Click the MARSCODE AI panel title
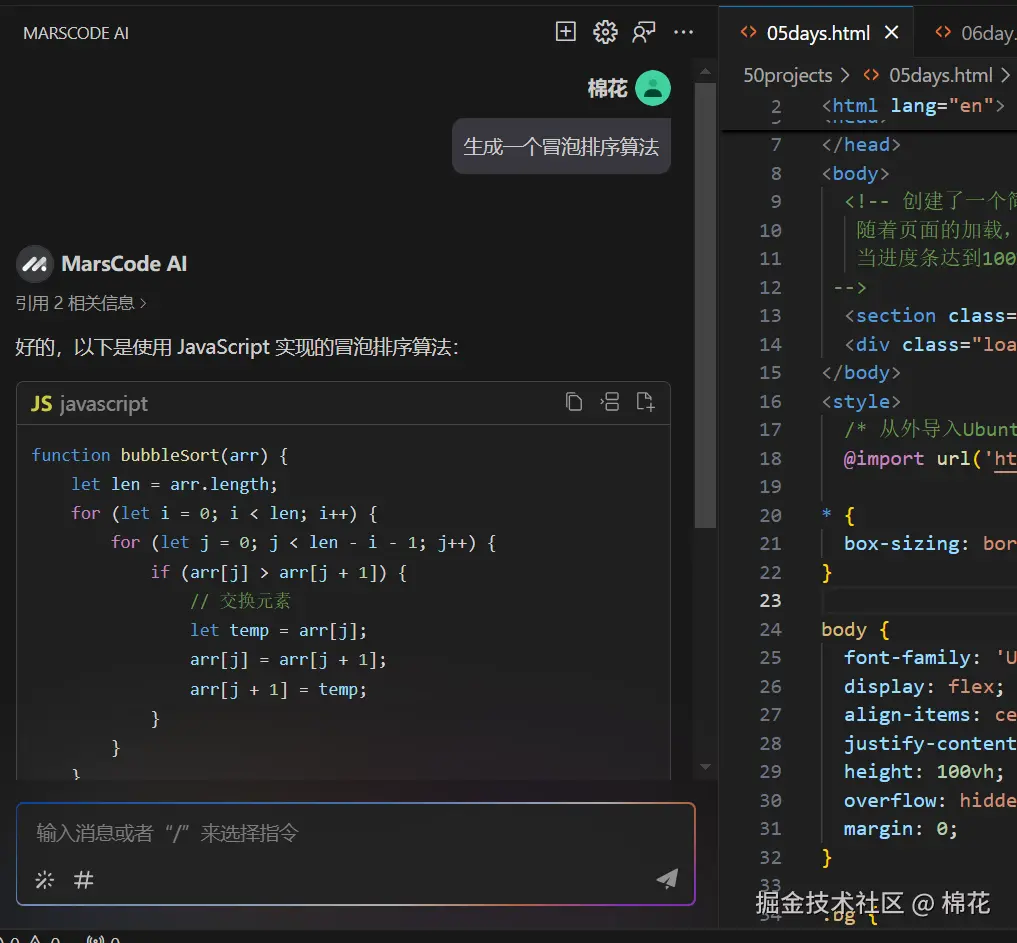 point(76,33)
